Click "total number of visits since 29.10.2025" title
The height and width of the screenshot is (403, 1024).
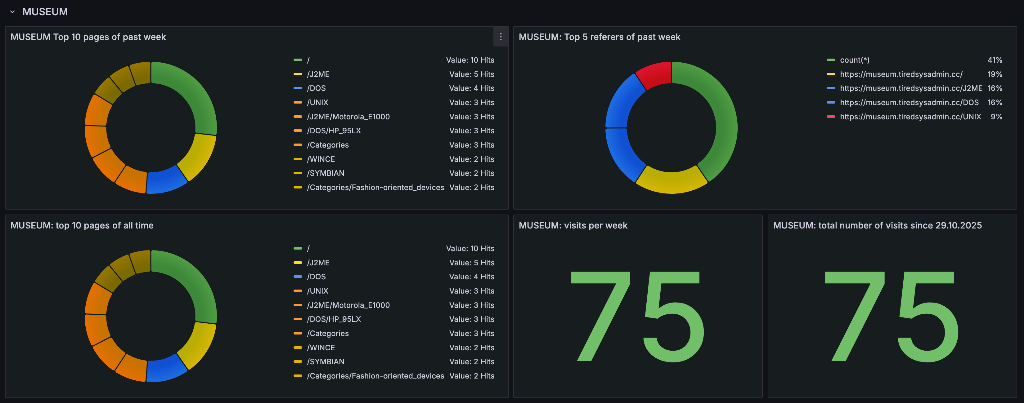877,225
